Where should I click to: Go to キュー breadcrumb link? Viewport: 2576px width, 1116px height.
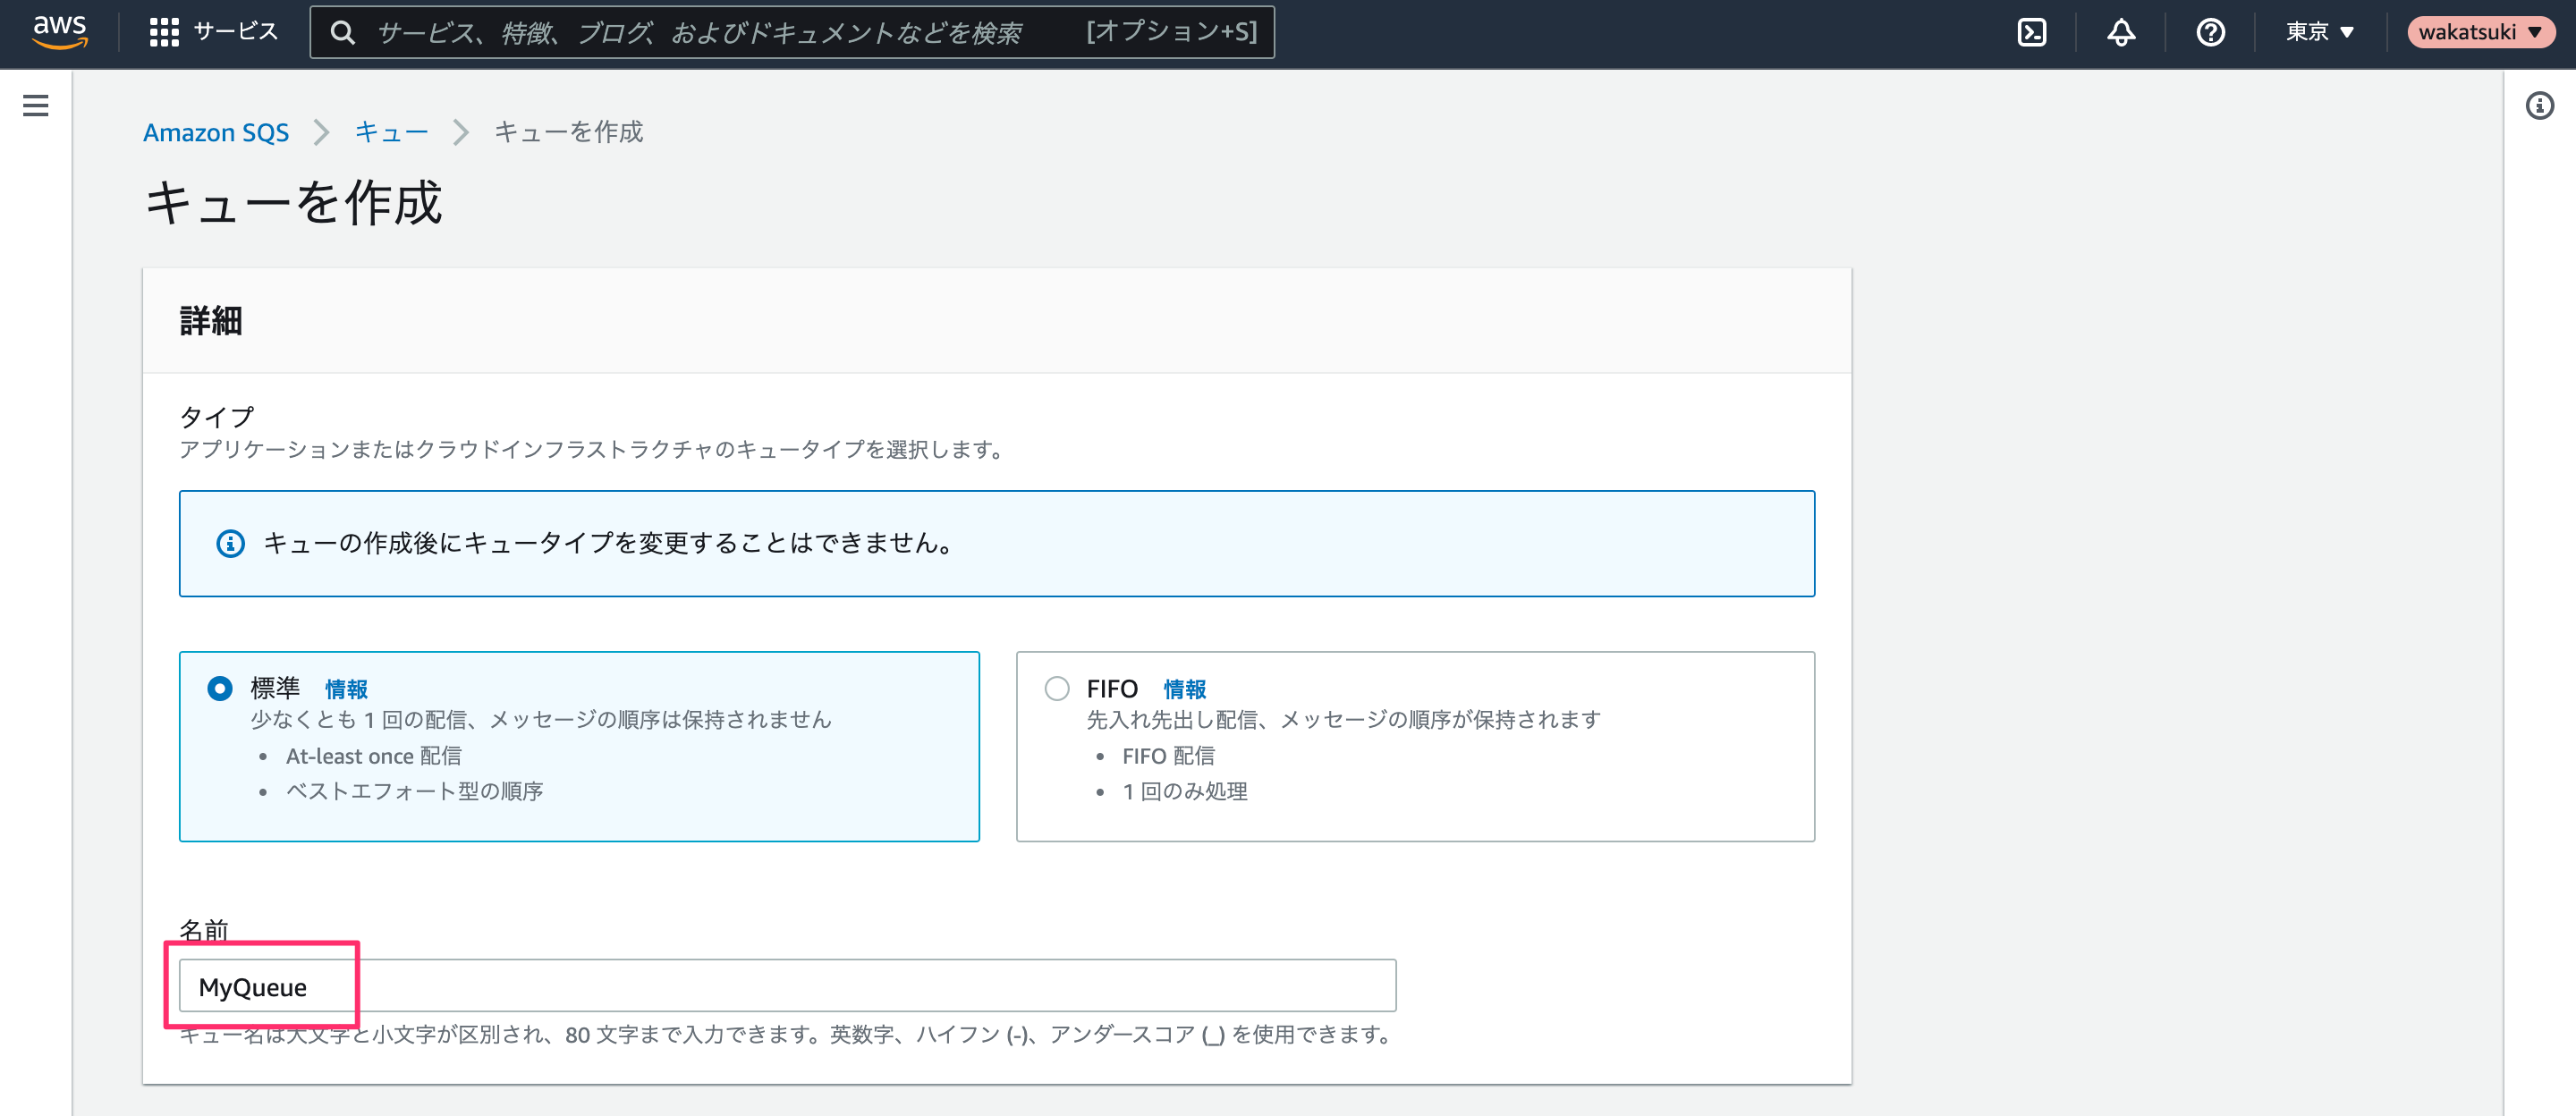click(x=391, y=132)
